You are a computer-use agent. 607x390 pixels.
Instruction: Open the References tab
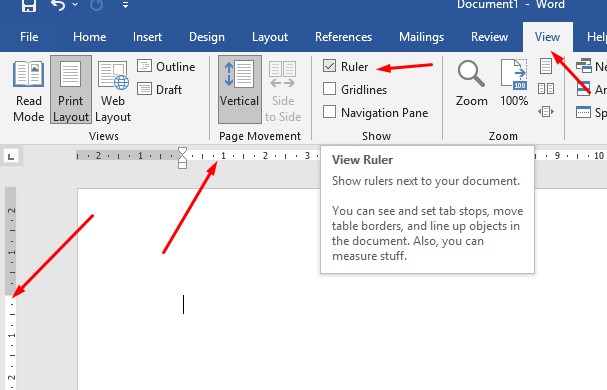[x=343, y=37]
